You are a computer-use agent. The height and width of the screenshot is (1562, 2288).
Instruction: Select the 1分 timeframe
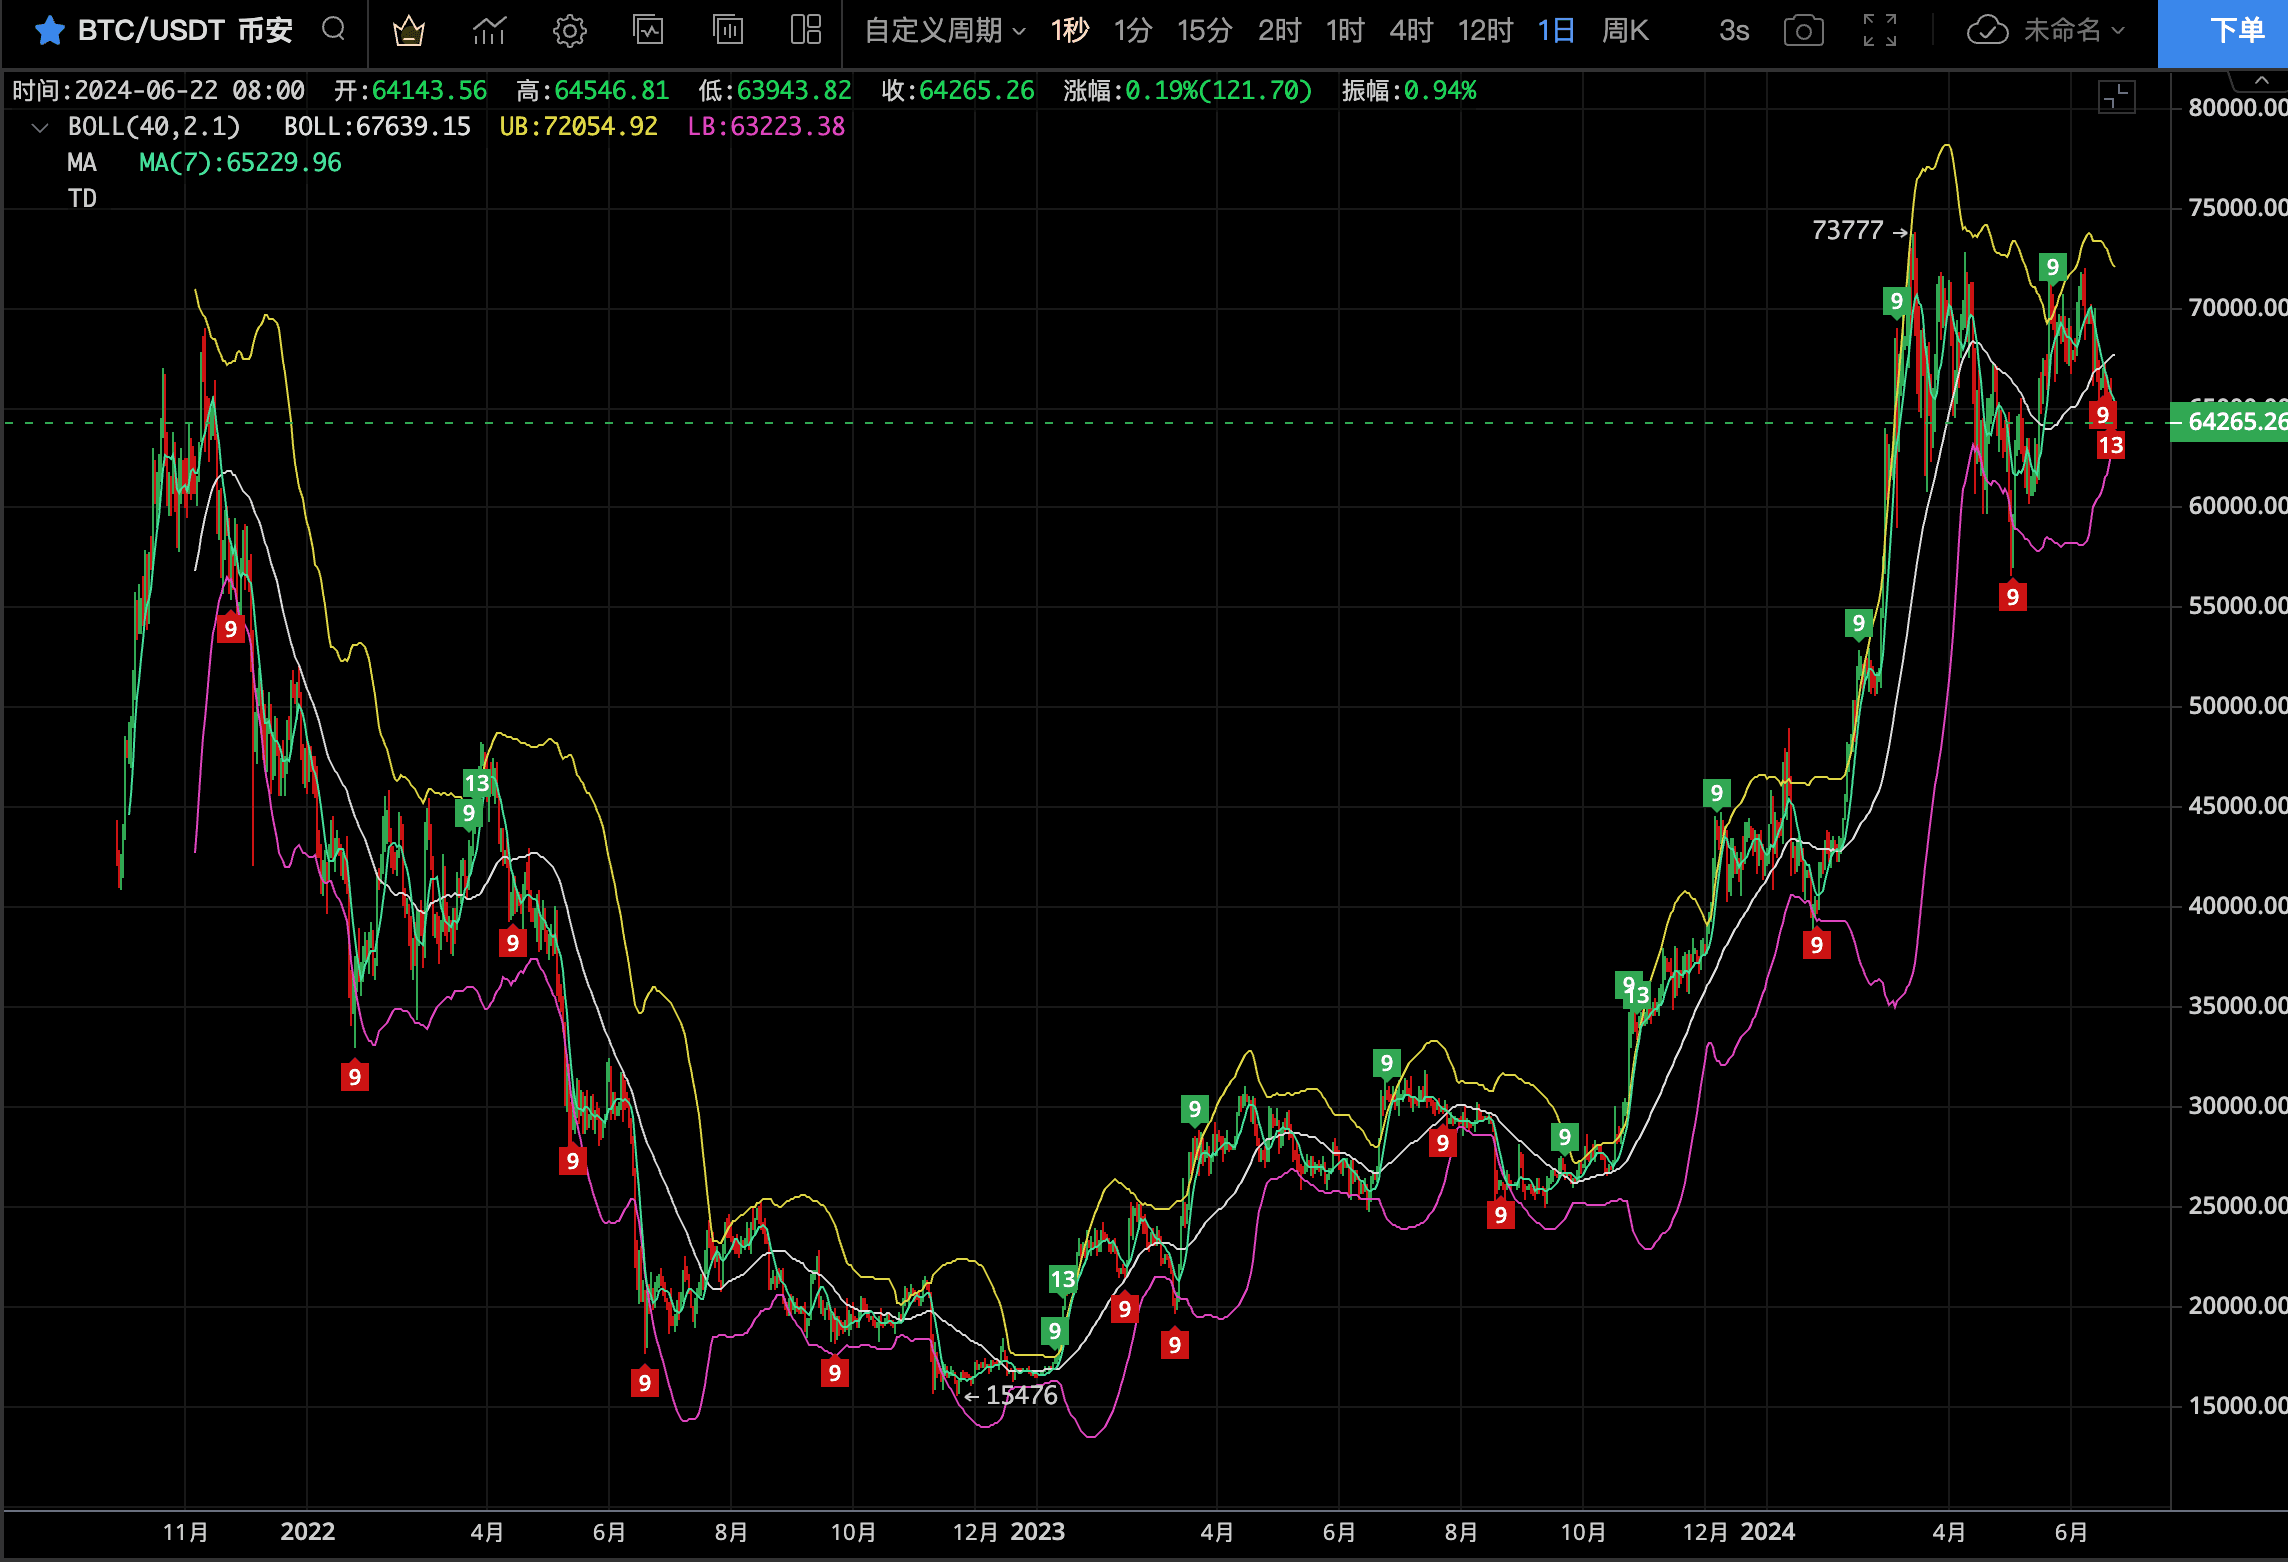(x=1133, y=31)
